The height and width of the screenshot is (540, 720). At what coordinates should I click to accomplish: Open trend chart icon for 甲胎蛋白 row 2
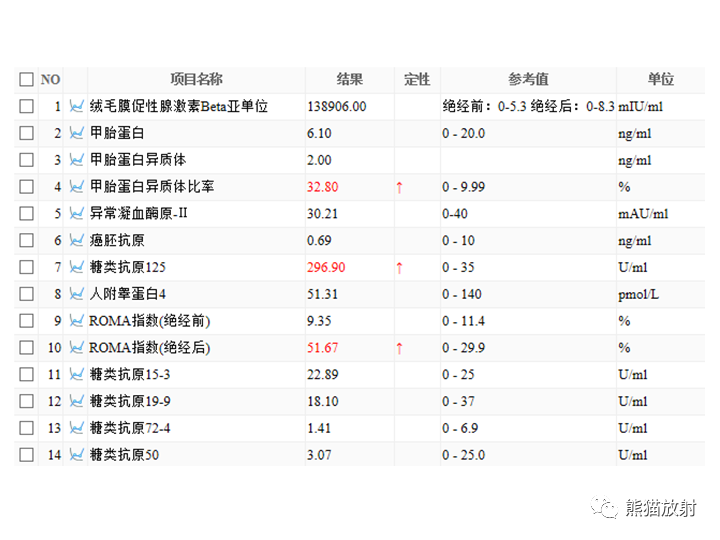[76, 133]
